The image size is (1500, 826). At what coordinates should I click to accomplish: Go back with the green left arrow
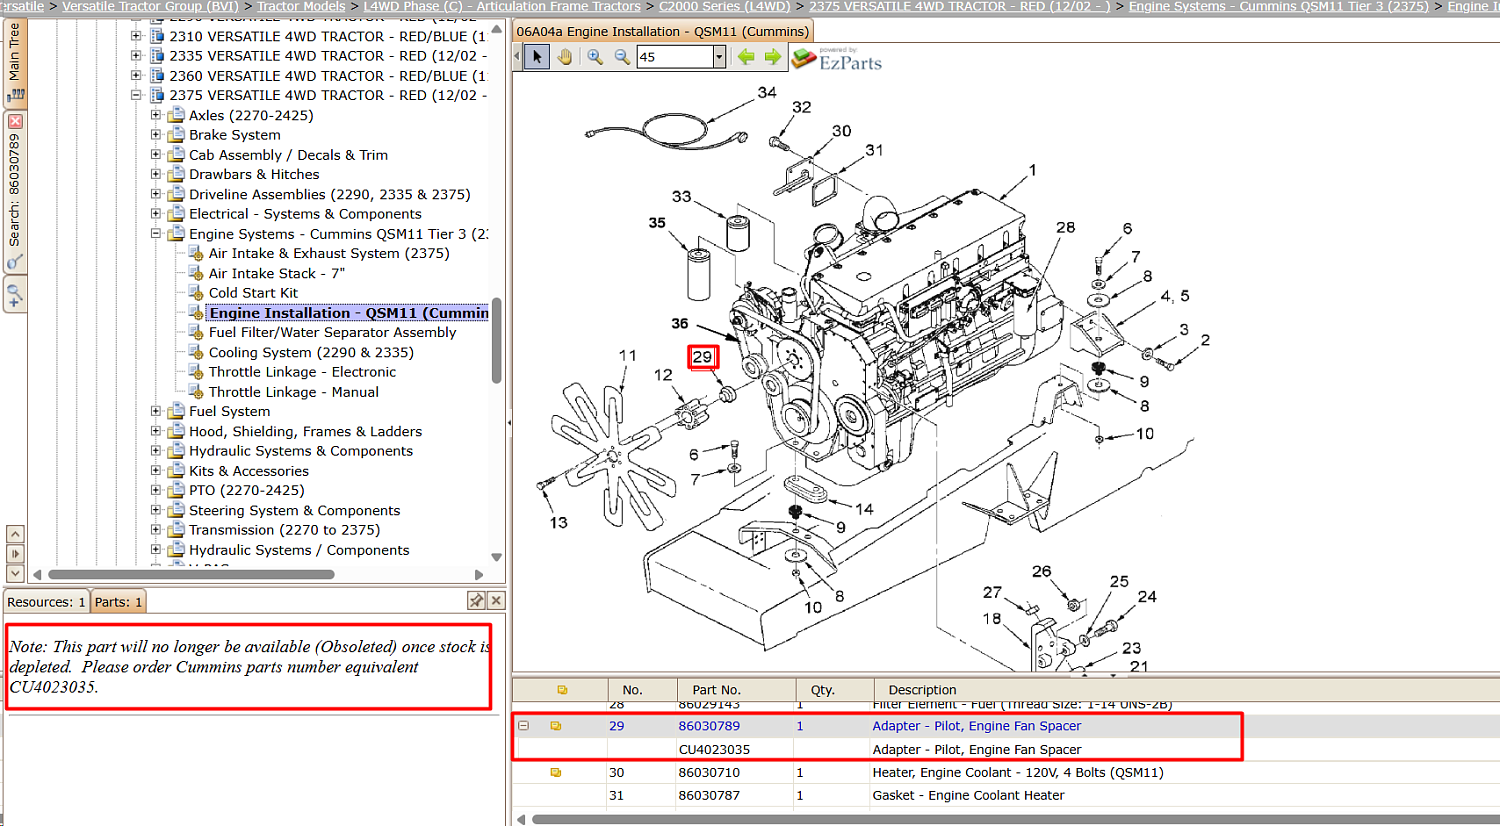pyautogui.click(x=746, y=57)
